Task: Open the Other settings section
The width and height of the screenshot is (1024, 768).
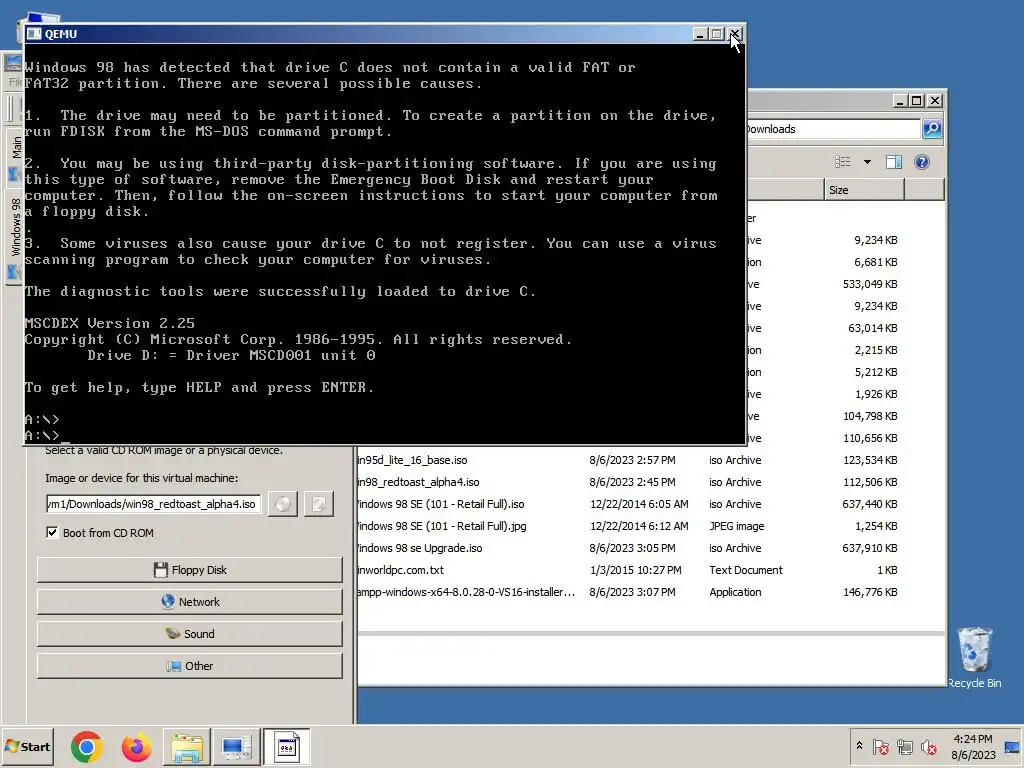Action: click(x=189, y=665)
